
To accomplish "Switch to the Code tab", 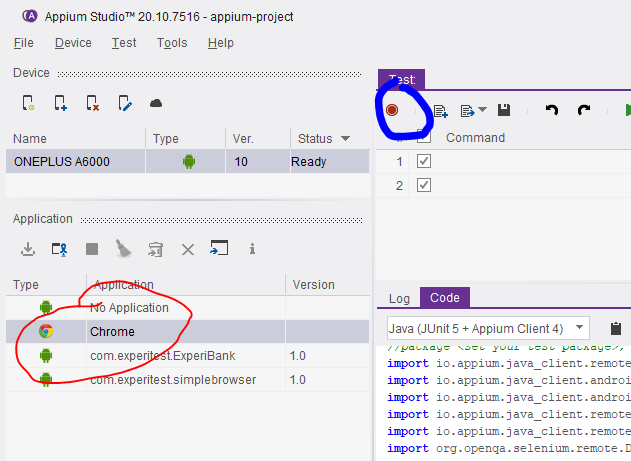I will (445, 298).
